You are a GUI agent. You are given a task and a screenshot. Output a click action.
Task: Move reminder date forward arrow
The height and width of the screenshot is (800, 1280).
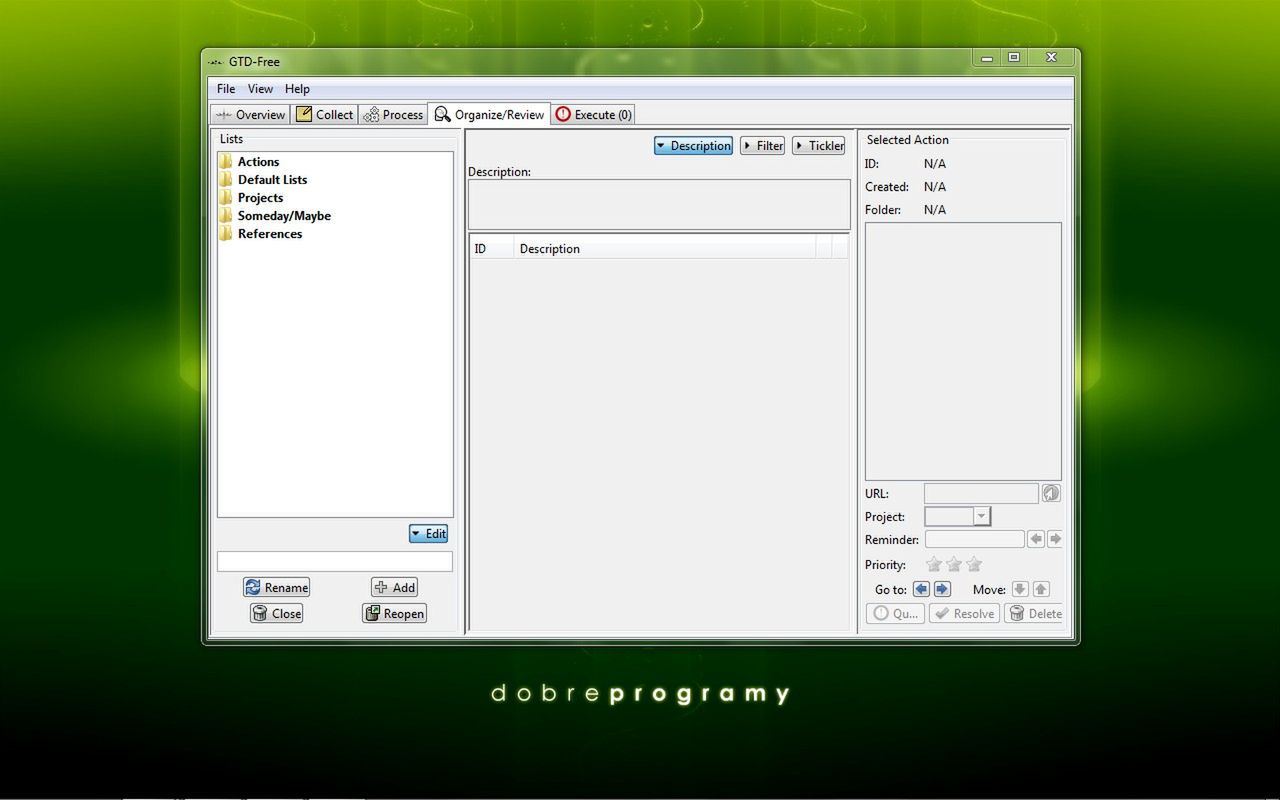(x=1054, y=539)
